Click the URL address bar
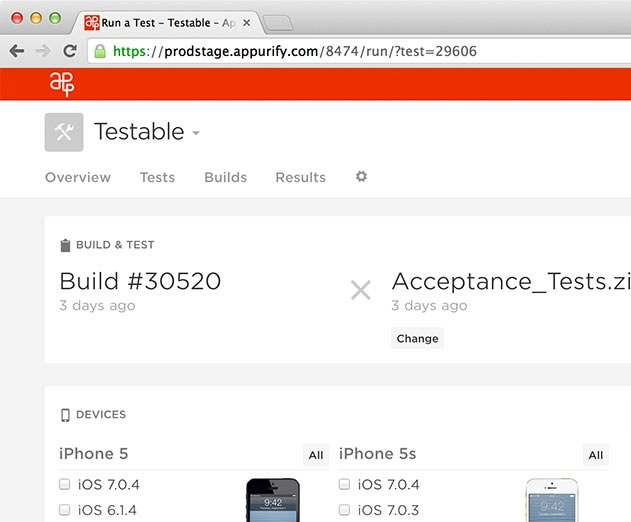The height and width of the screenshot is (522, 631). coord(359,51)
